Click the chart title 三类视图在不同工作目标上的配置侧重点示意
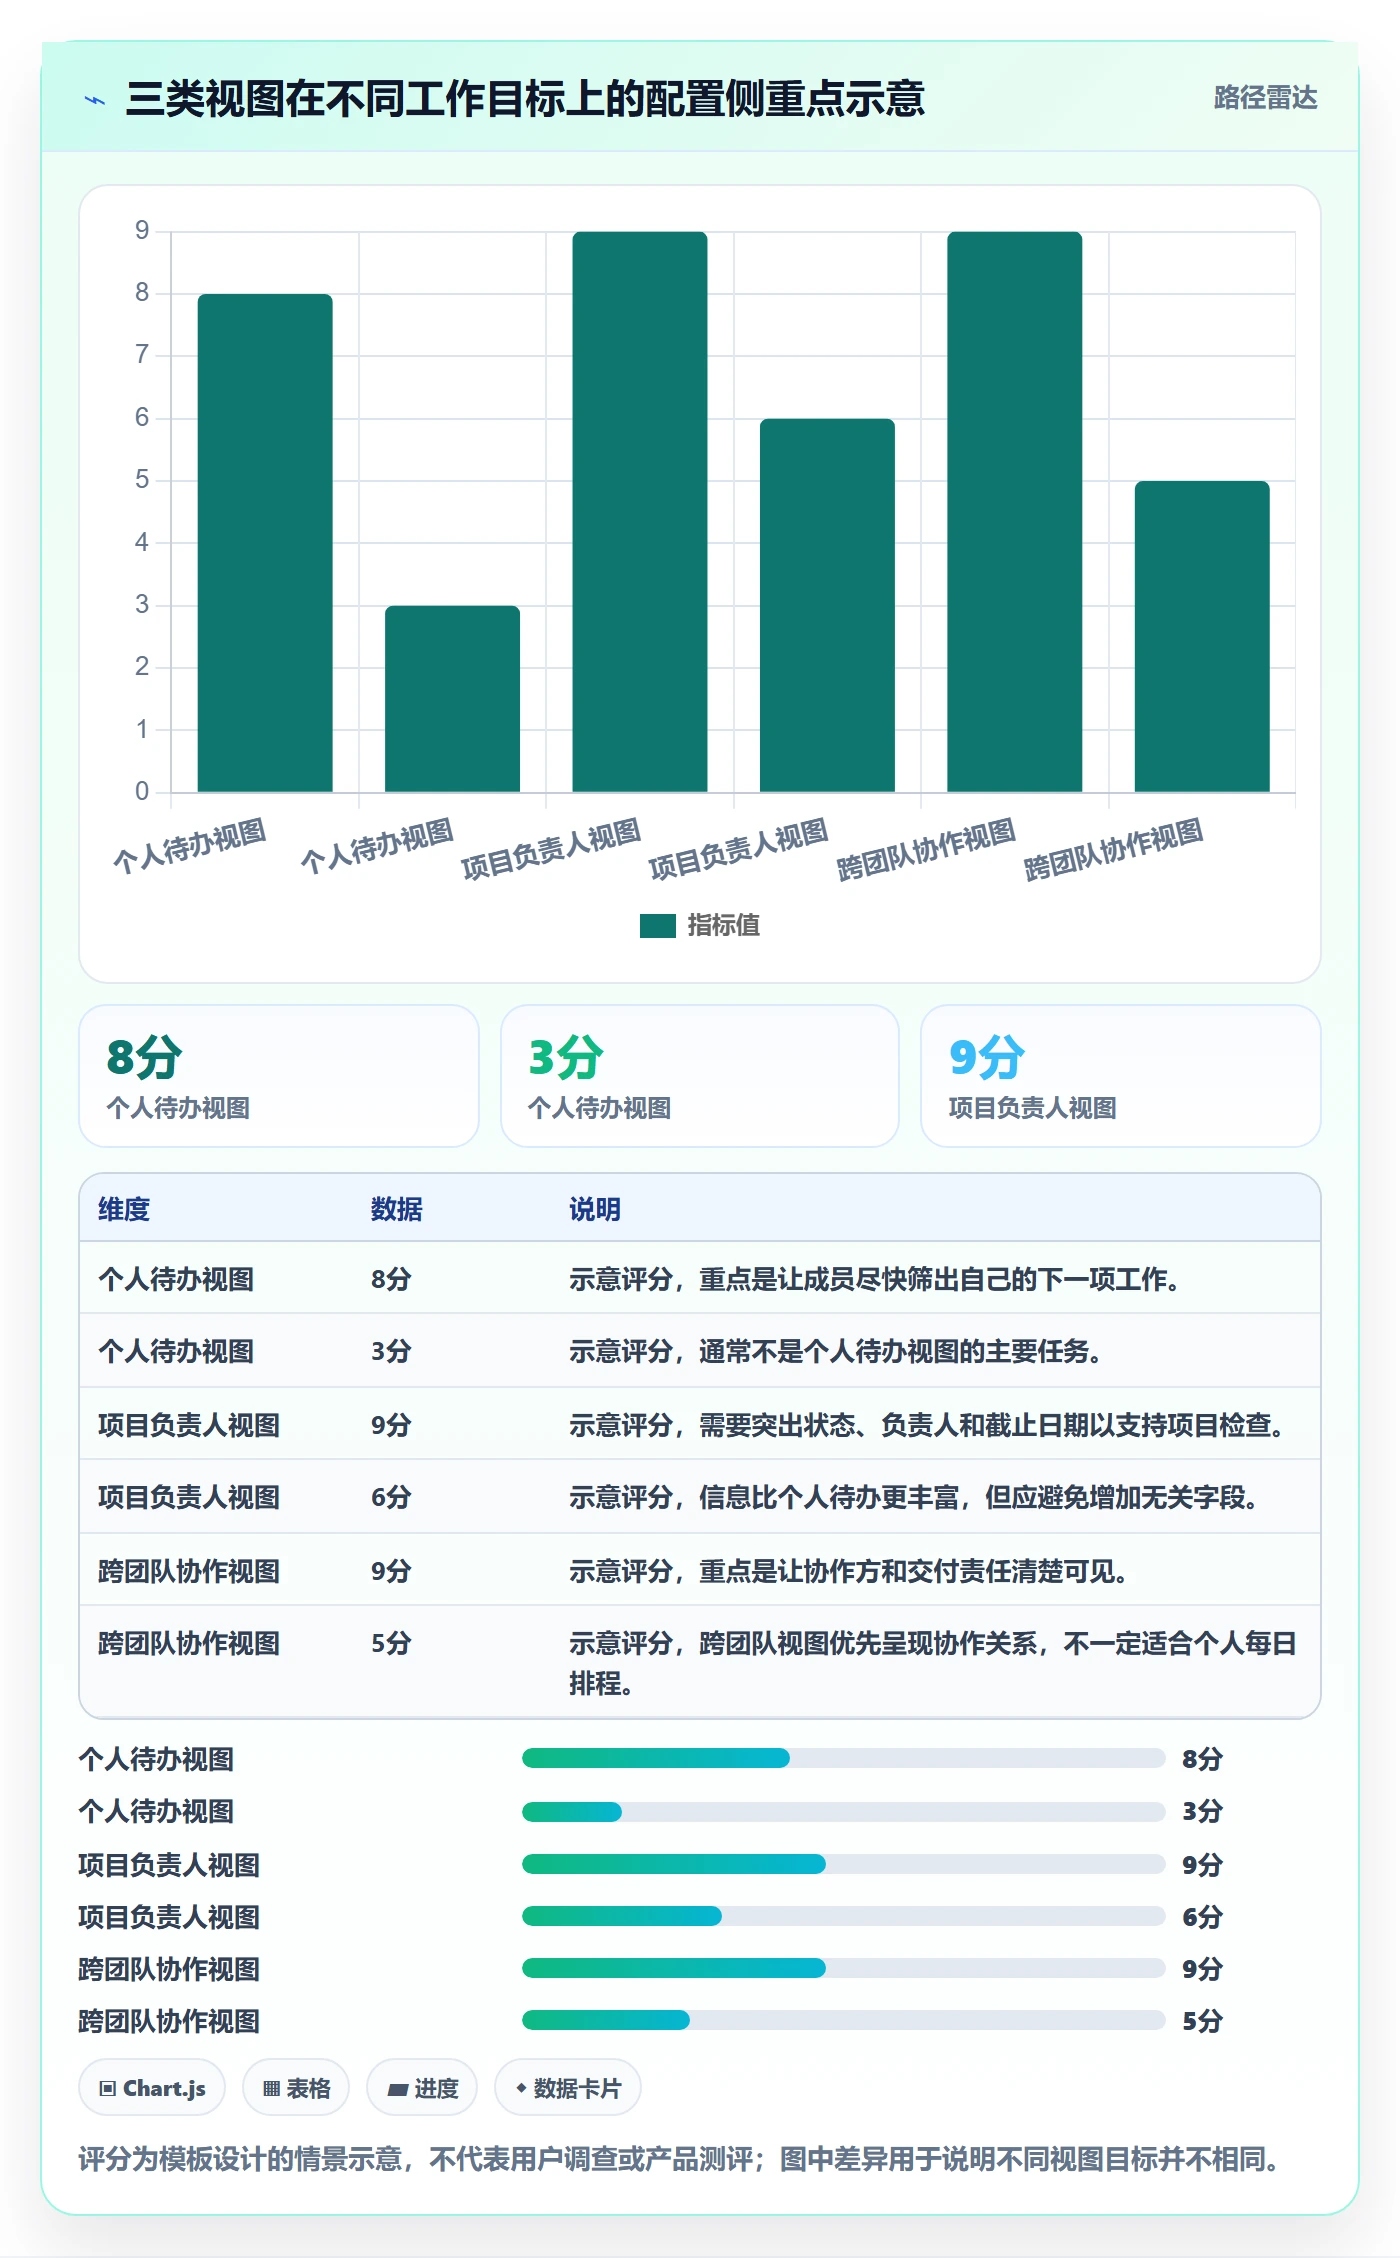1400x2258 pixels. point(525,99)
